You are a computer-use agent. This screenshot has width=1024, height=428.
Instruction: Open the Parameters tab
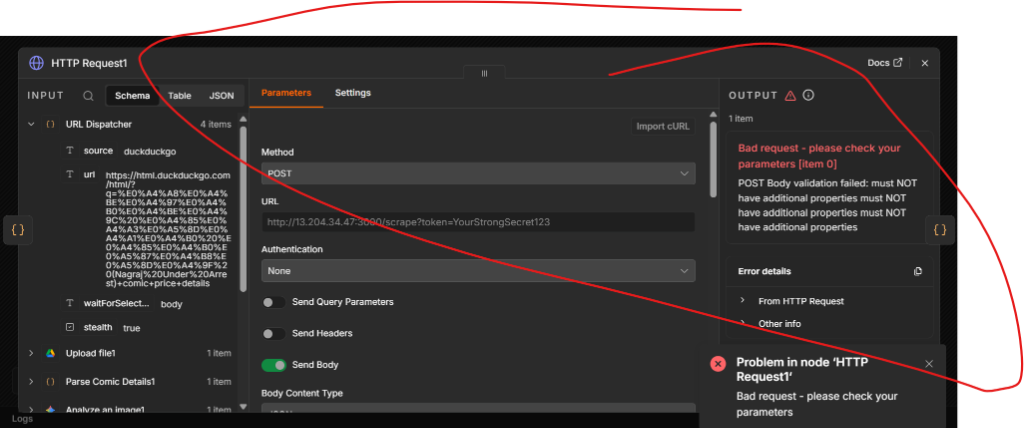286,93
